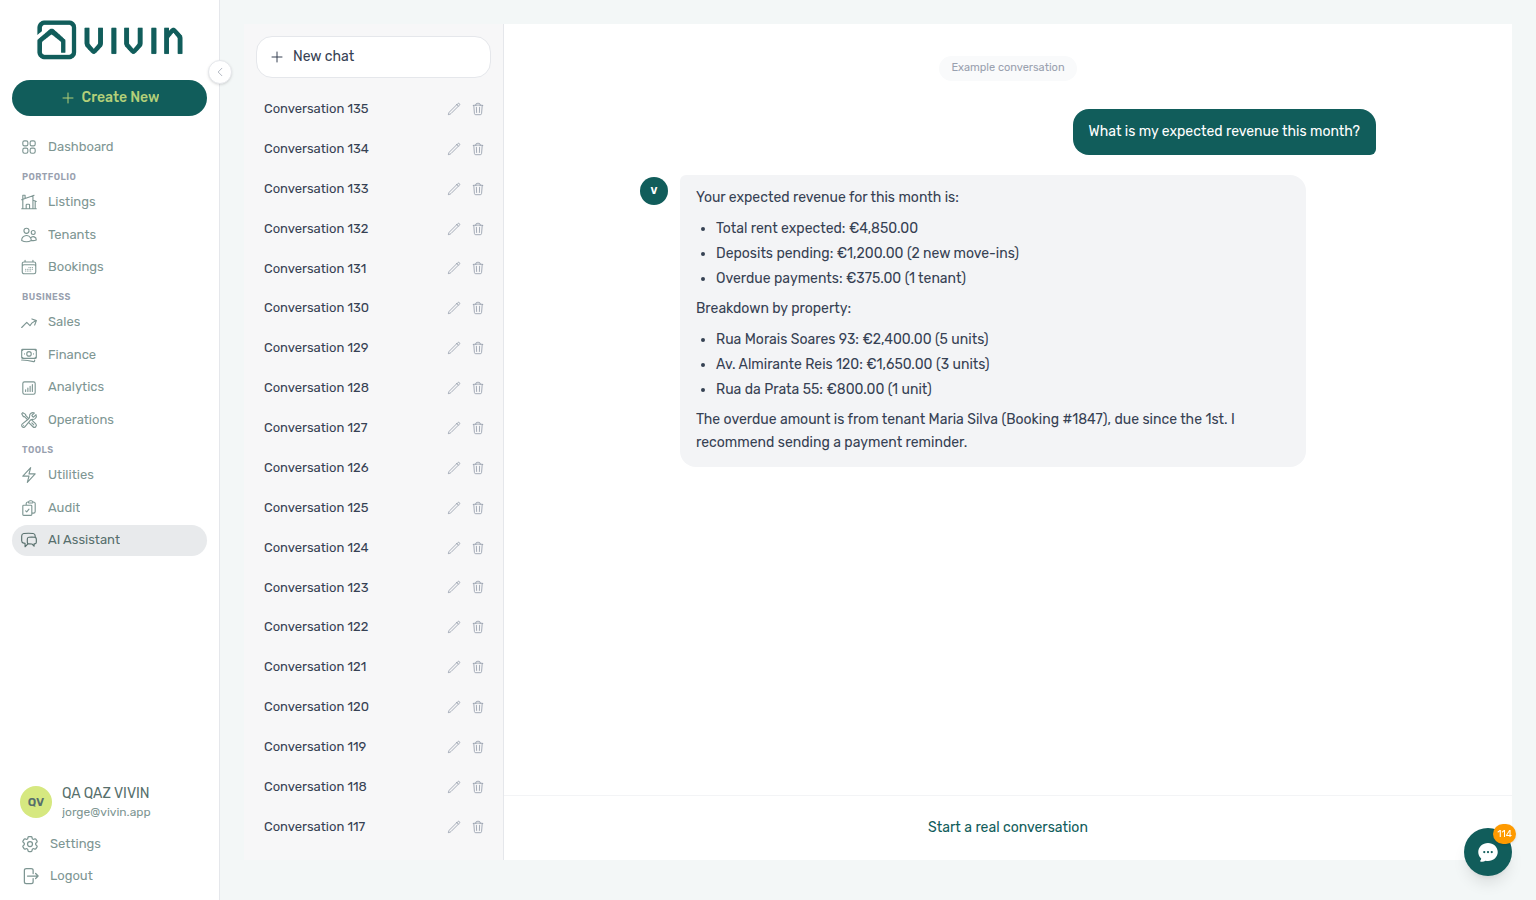Screen dimensions: 1536x900
Task: Open the Dashboard page
Action: pyautogui.click(x=109, y=147)
